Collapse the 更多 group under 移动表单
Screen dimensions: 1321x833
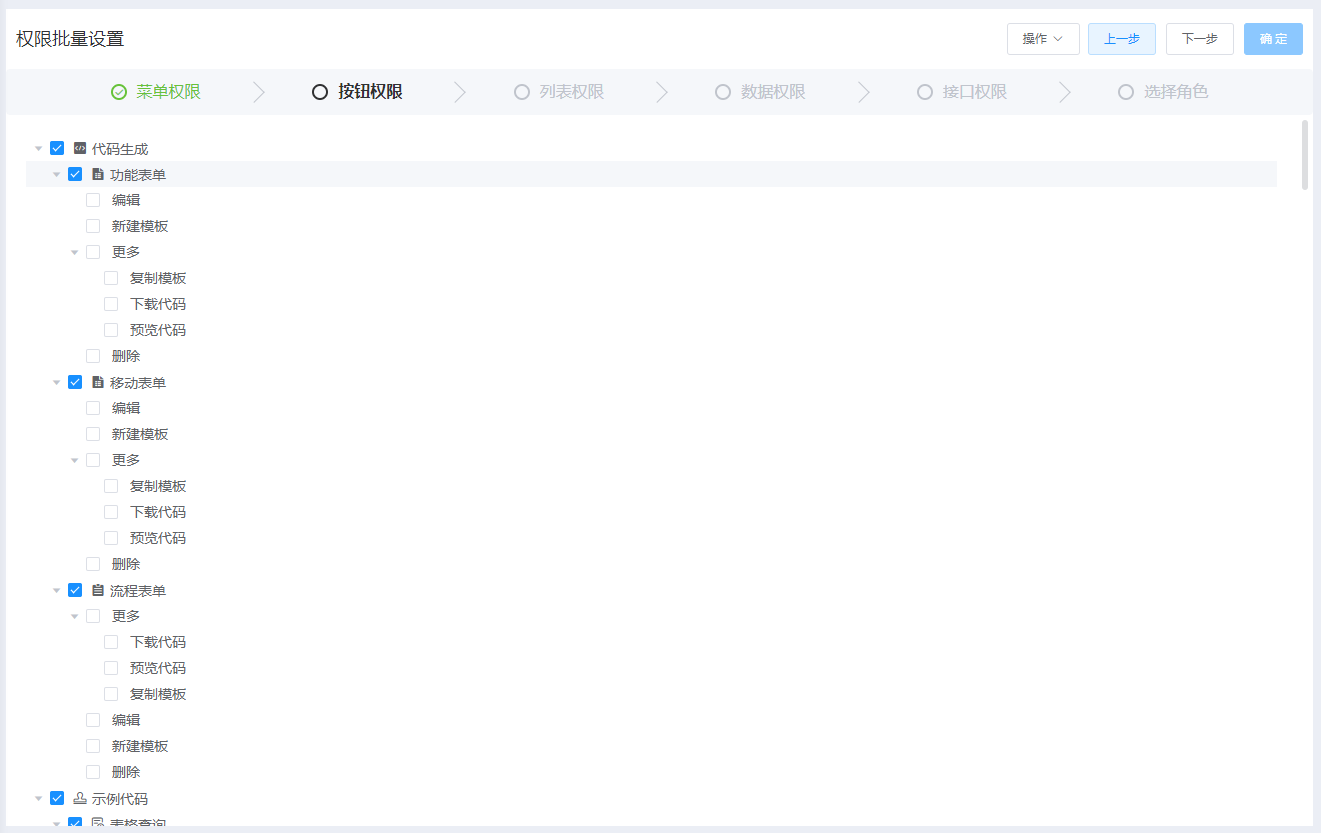pyautogui.click(x=75, y=460)
